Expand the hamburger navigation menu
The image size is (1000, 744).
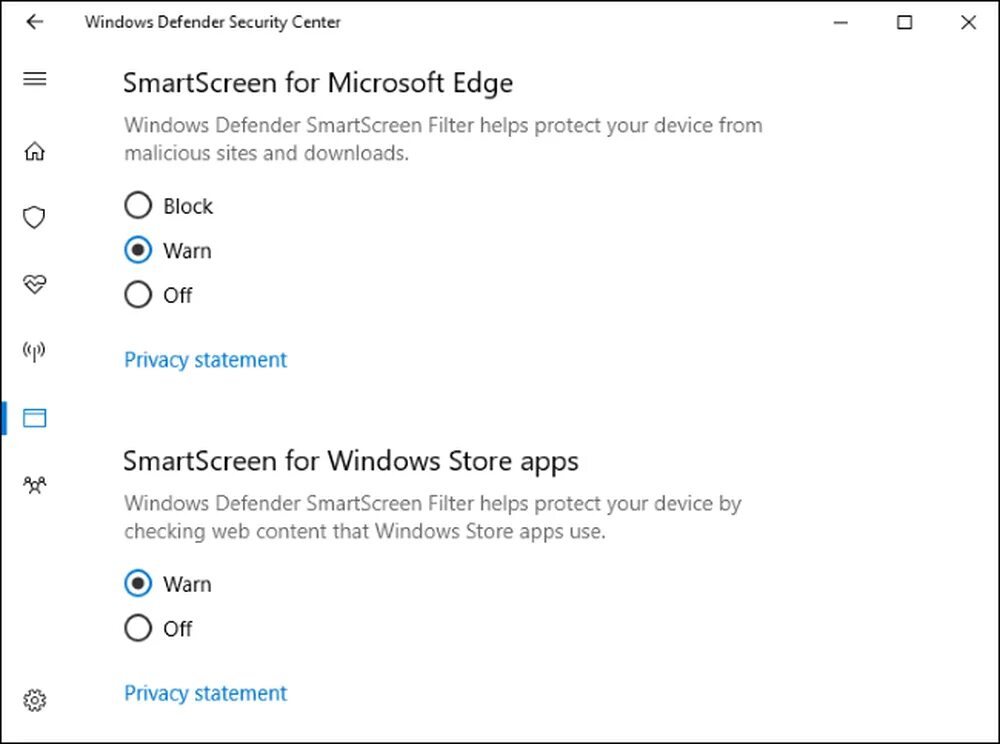click(35, 79)
